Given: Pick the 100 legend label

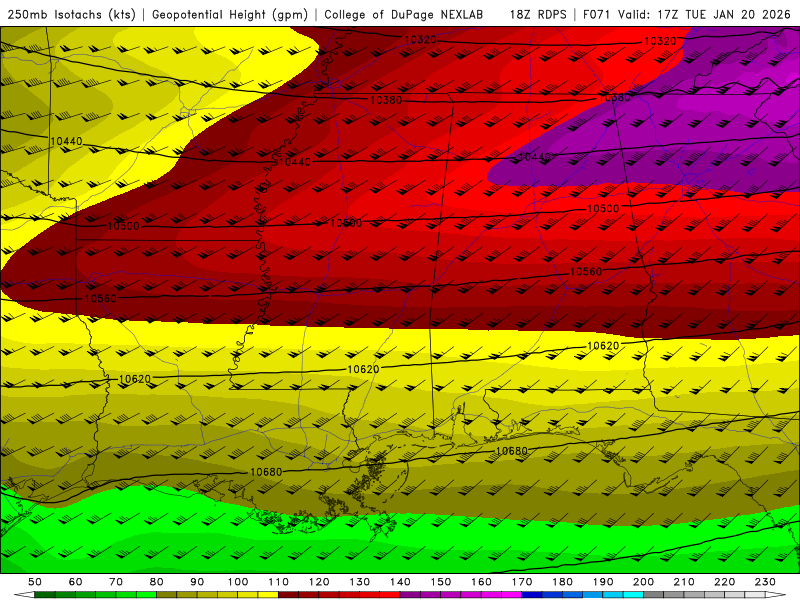Looking at the screenshot, I should coord(238,582).
